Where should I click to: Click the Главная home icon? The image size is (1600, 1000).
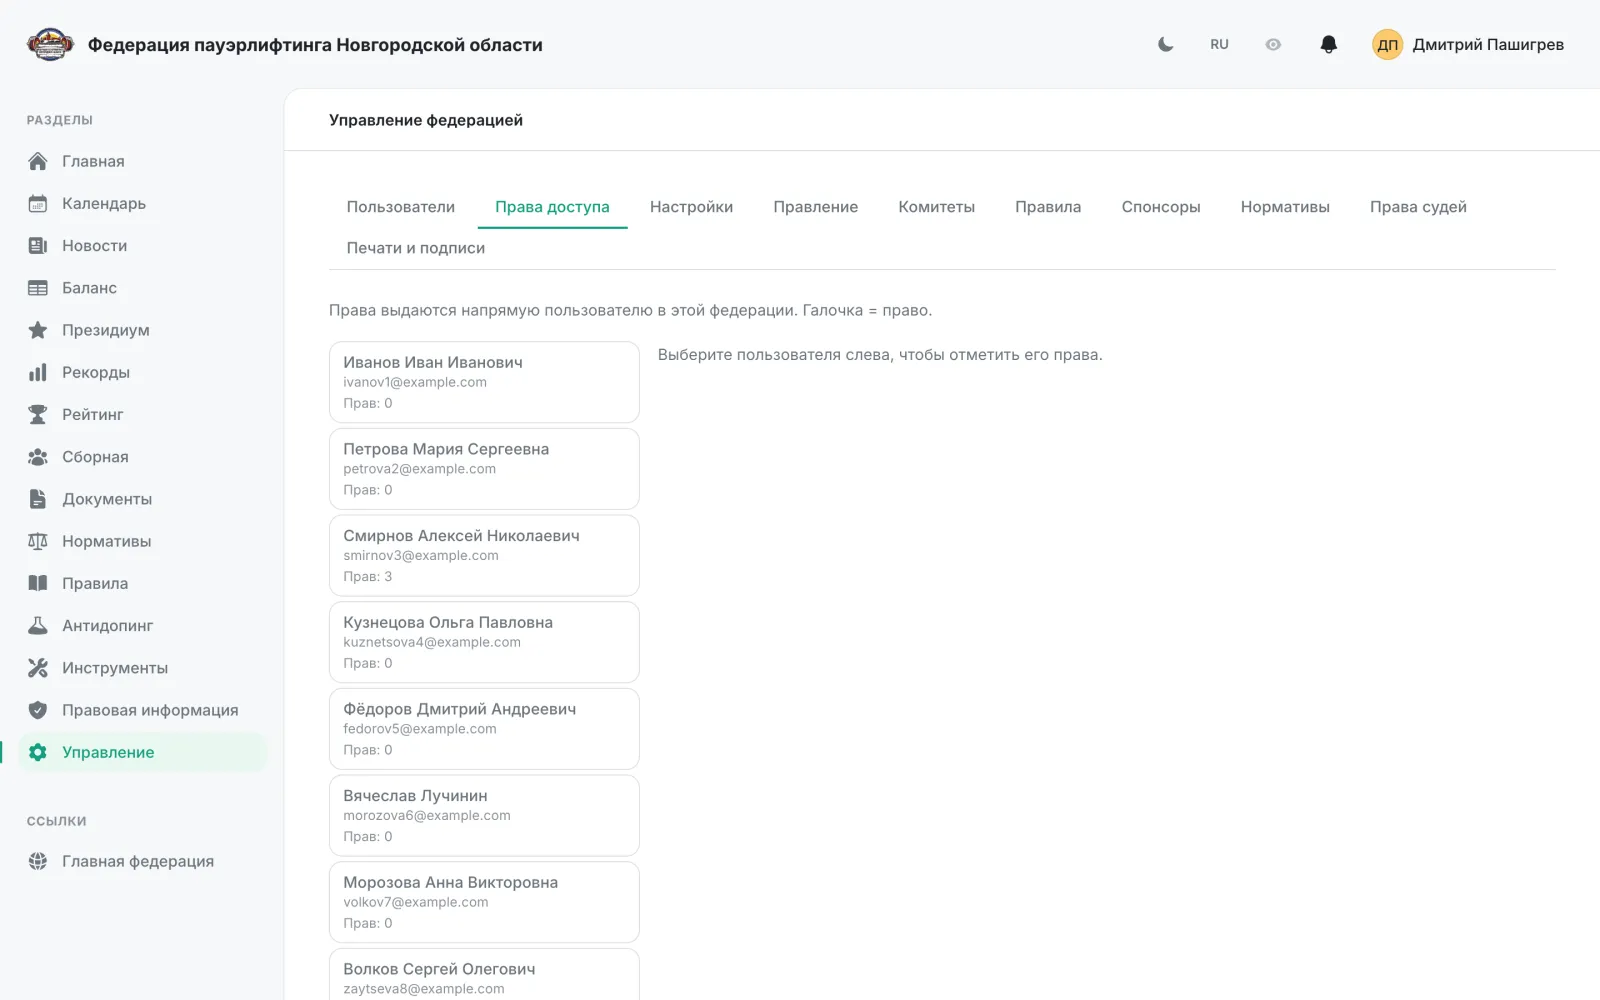pos(38,161)
